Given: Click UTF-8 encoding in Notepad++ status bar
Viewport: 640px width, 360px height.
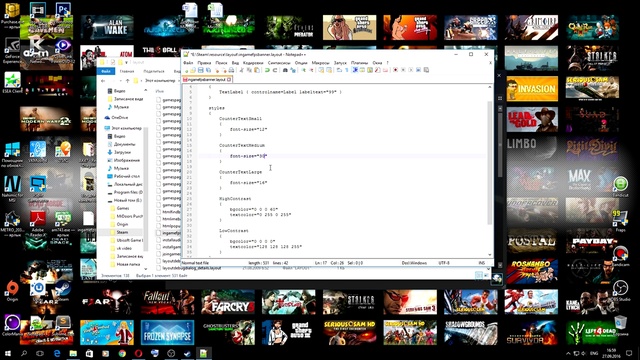Looking at the screenshot, I should (x=444, y=263).
